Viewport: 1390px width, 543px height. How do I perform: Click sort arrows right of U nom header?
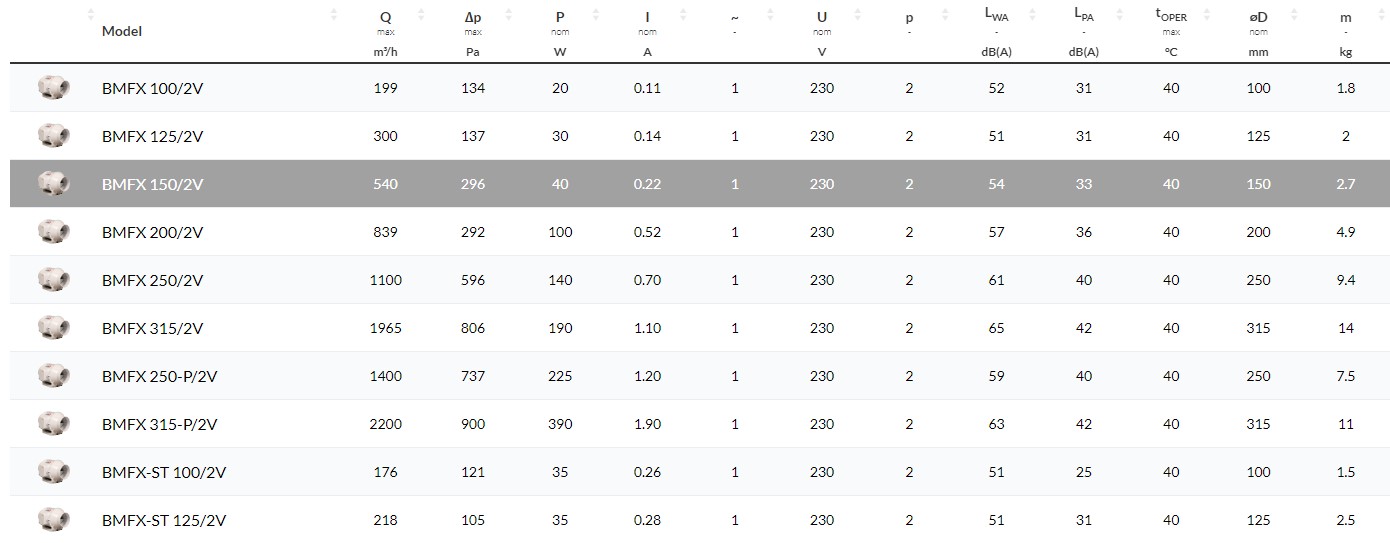[858, 15]
